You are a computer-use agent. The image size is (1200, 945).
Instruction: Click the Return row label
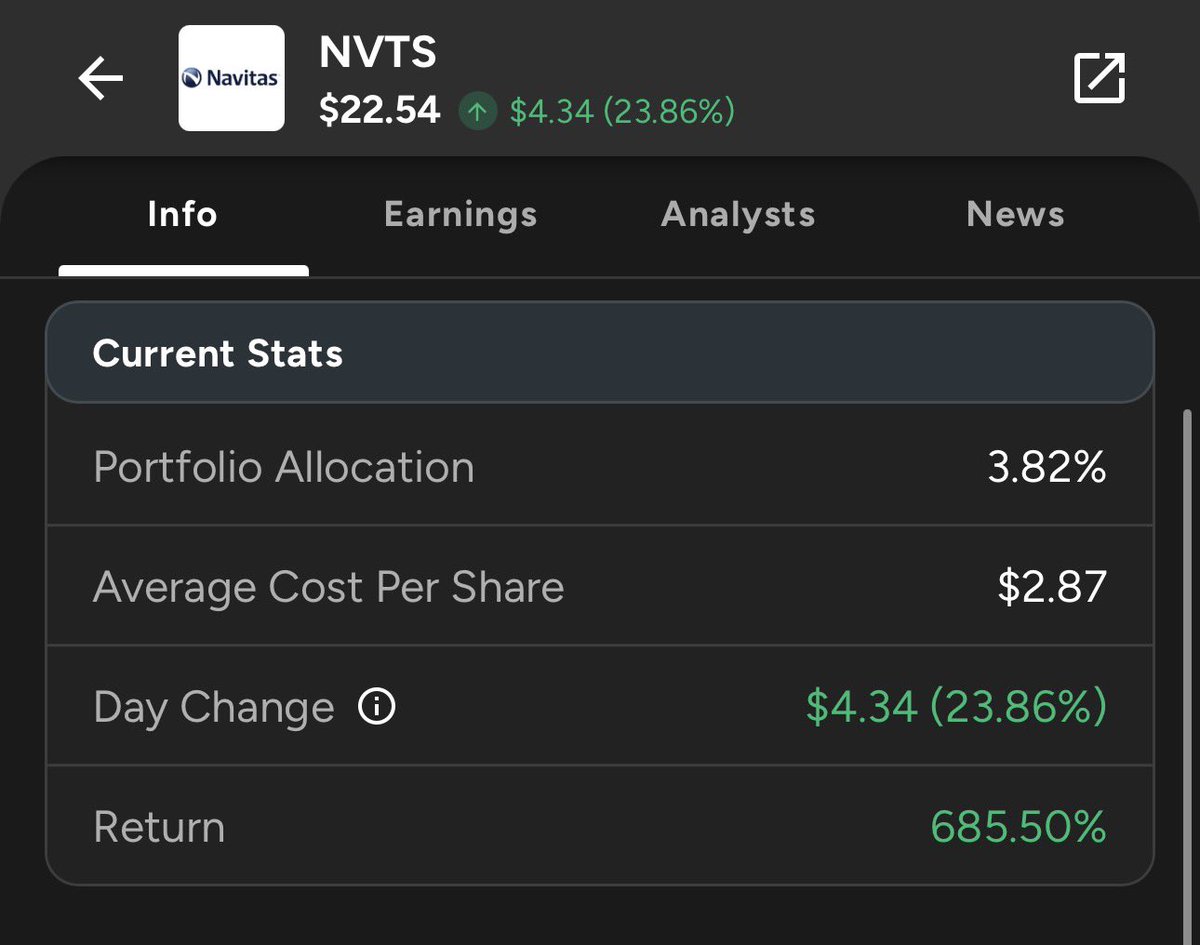[159, 827]
